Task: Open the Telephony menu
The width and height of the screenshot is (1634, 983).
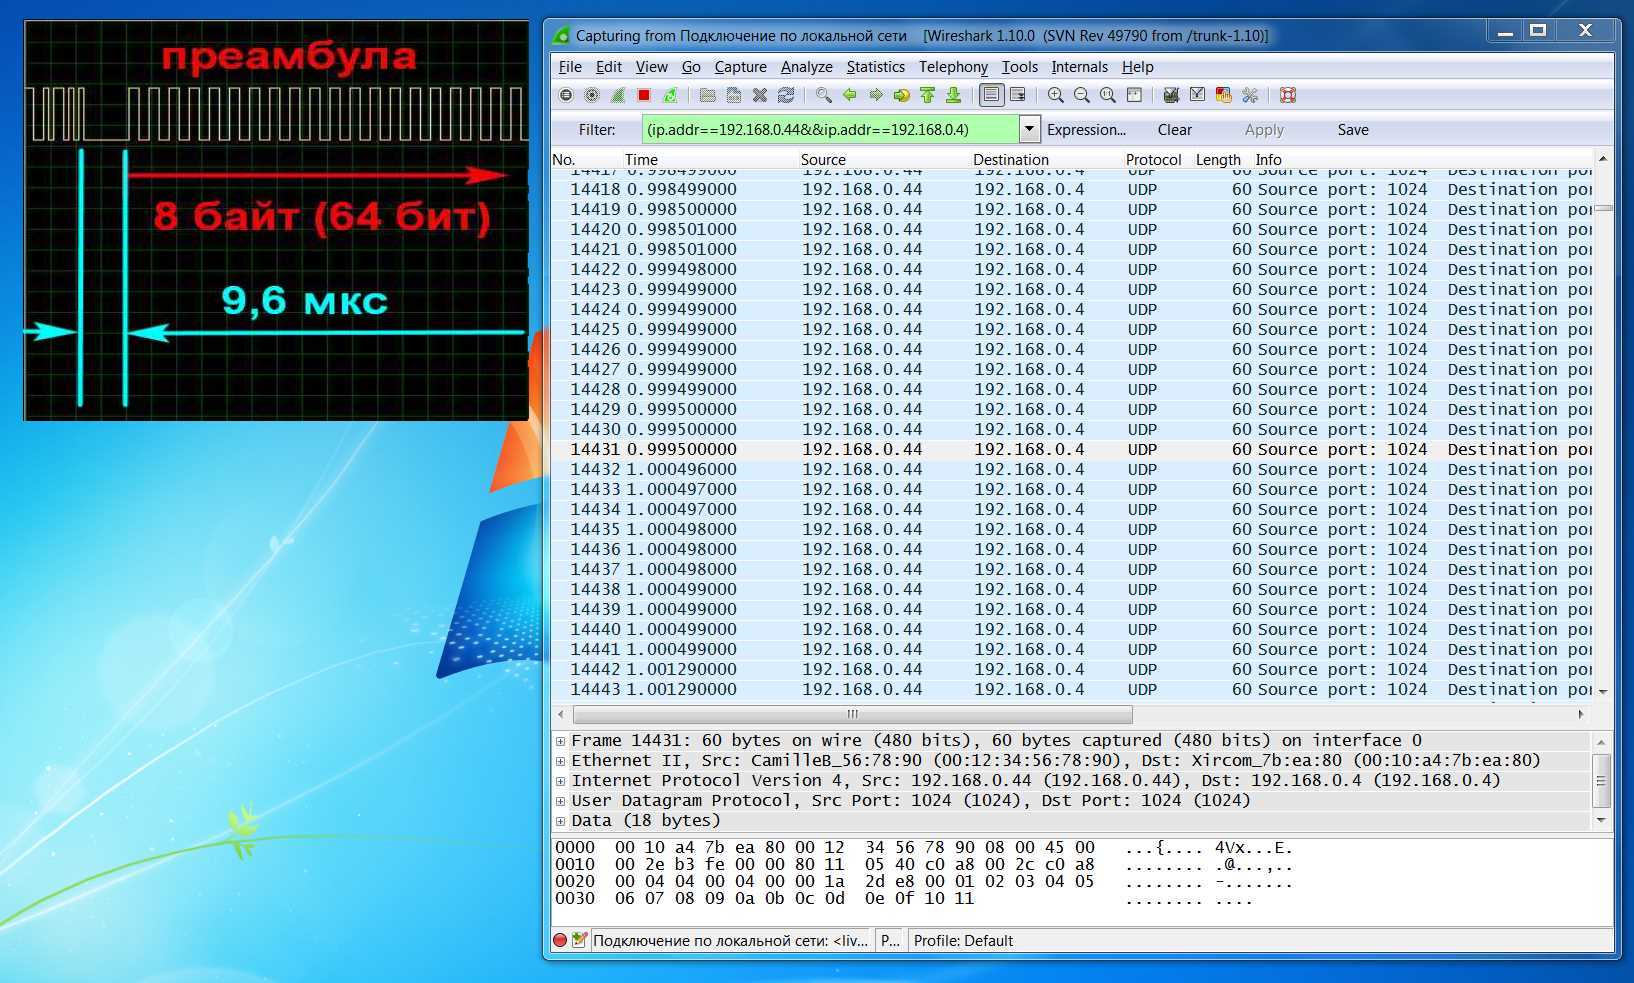Action: [954, 67]
